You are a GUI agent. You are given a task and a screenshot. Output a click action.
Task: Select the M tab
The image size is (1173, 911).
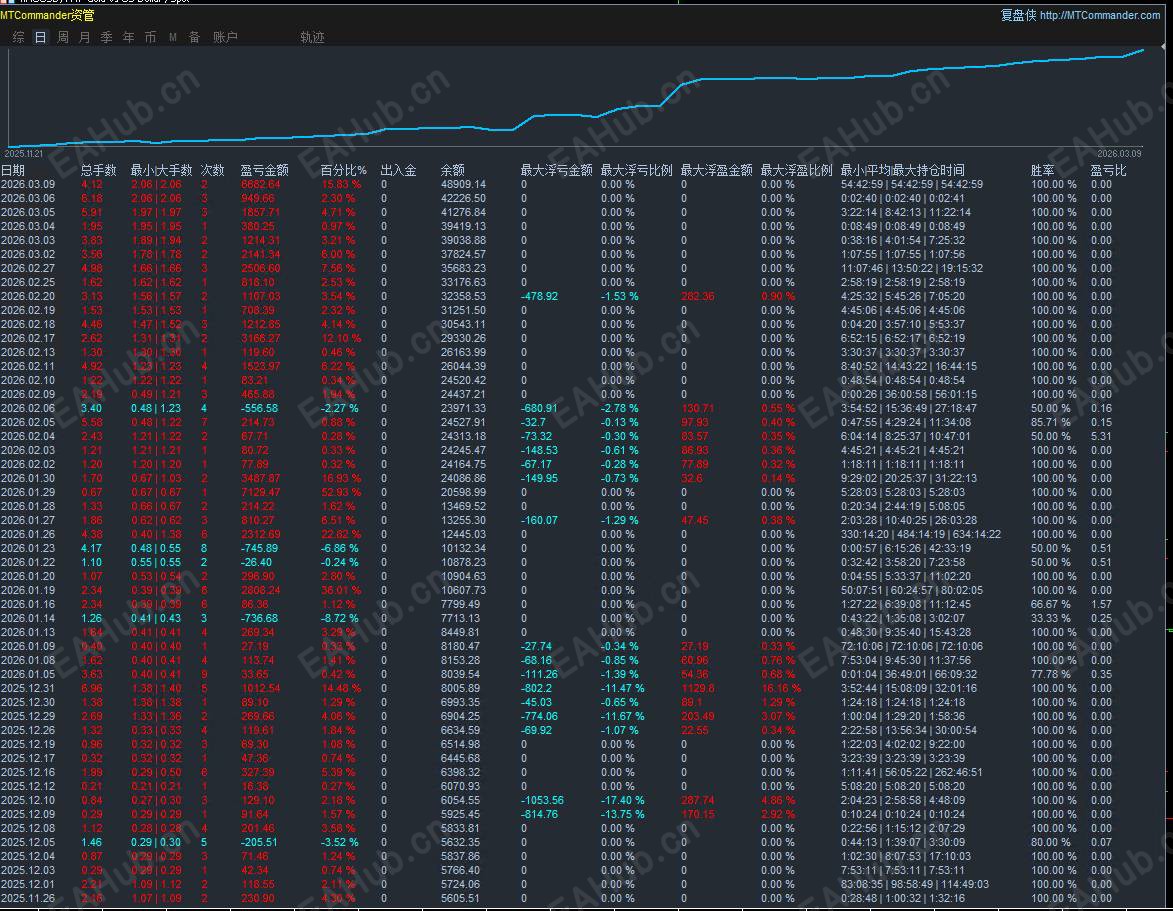point(173,37)
